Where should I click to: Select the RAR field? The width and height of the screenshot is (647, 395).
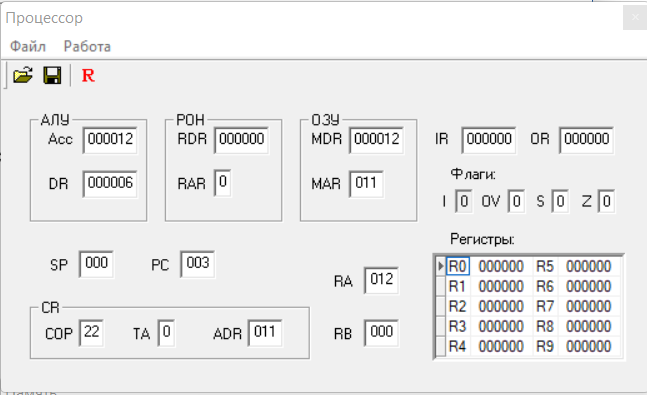pyautogui.click(x=222, y=182)
